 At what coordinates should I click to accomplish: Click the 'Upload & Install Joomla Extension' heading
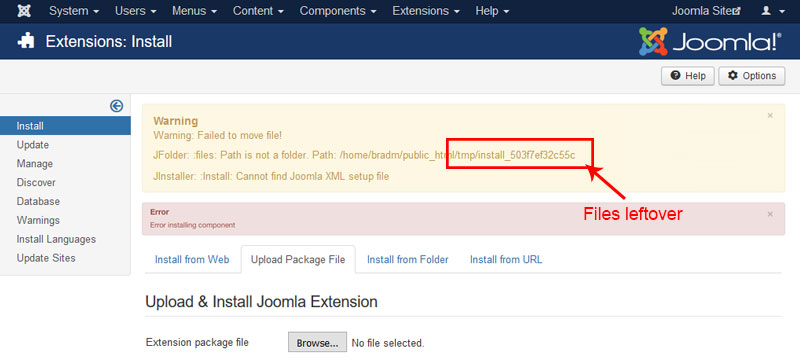coord(261,302)
